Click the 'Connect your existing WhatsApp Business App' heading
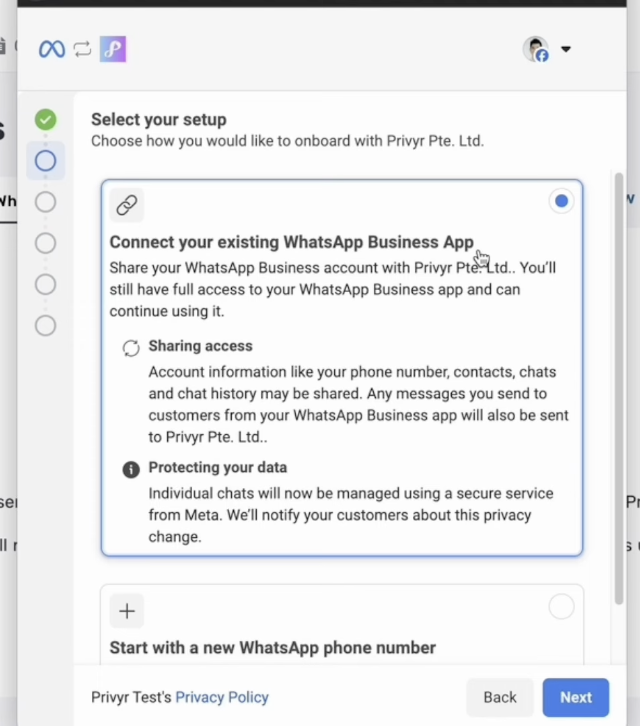Viewport: 640px width, 726px height. (x=292, y=242)
